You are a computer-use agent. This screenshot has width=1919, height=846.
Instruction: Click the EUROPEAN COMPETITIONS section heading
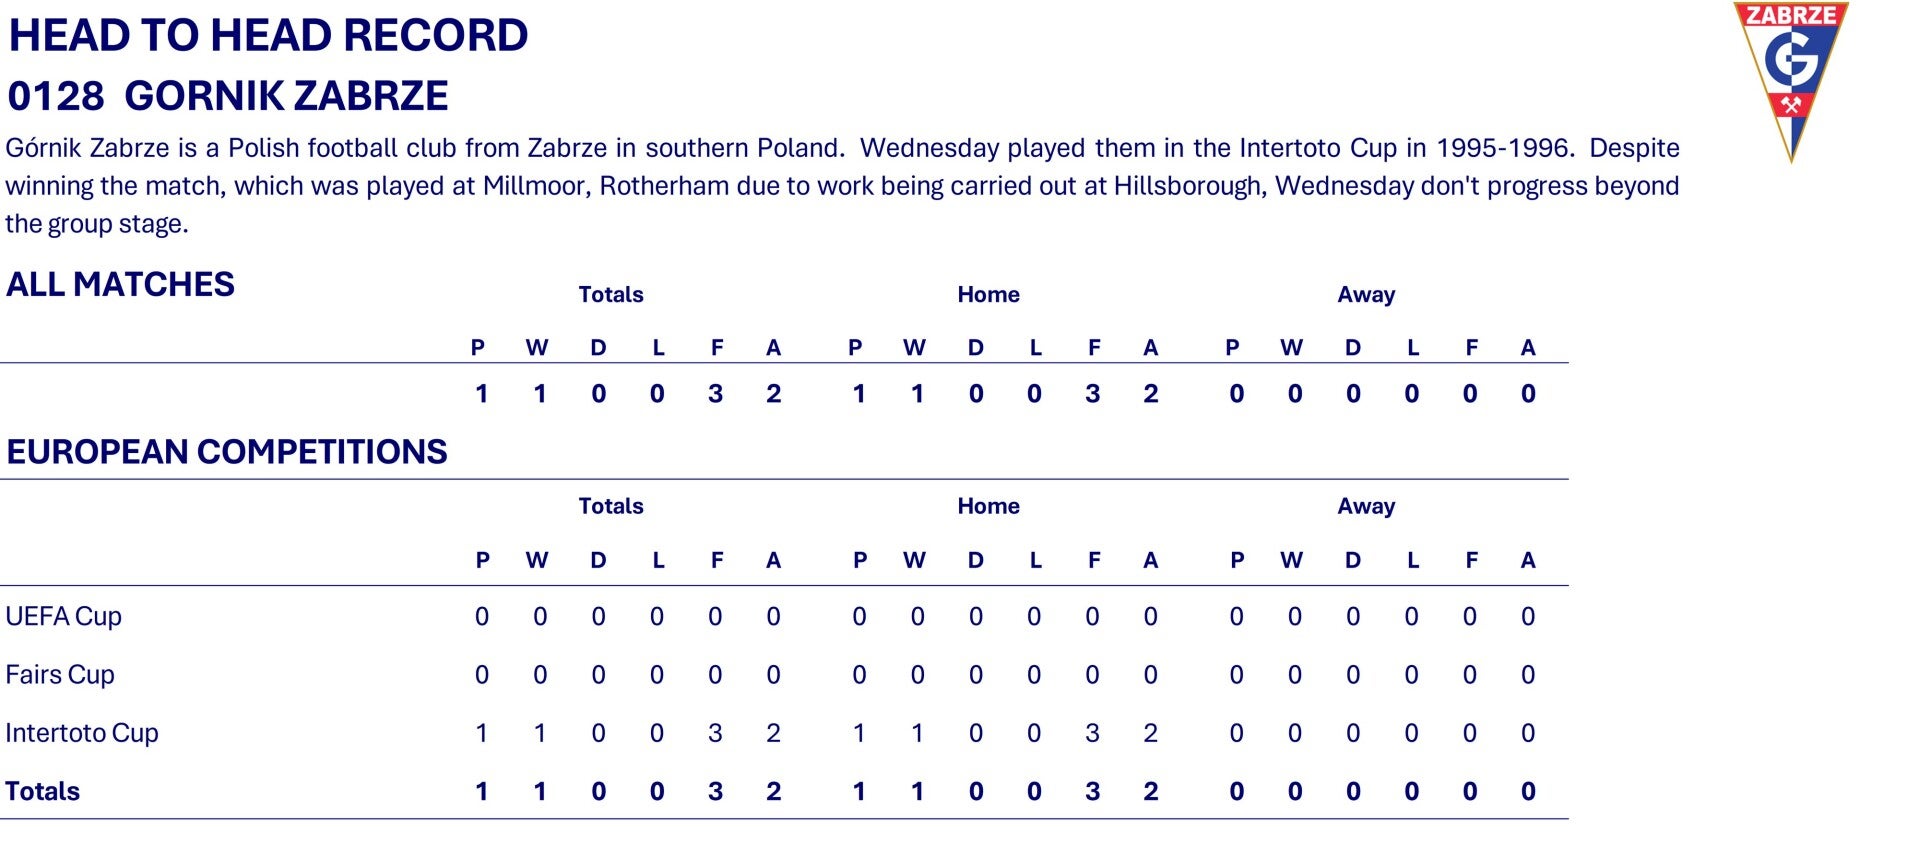point(227,452)
